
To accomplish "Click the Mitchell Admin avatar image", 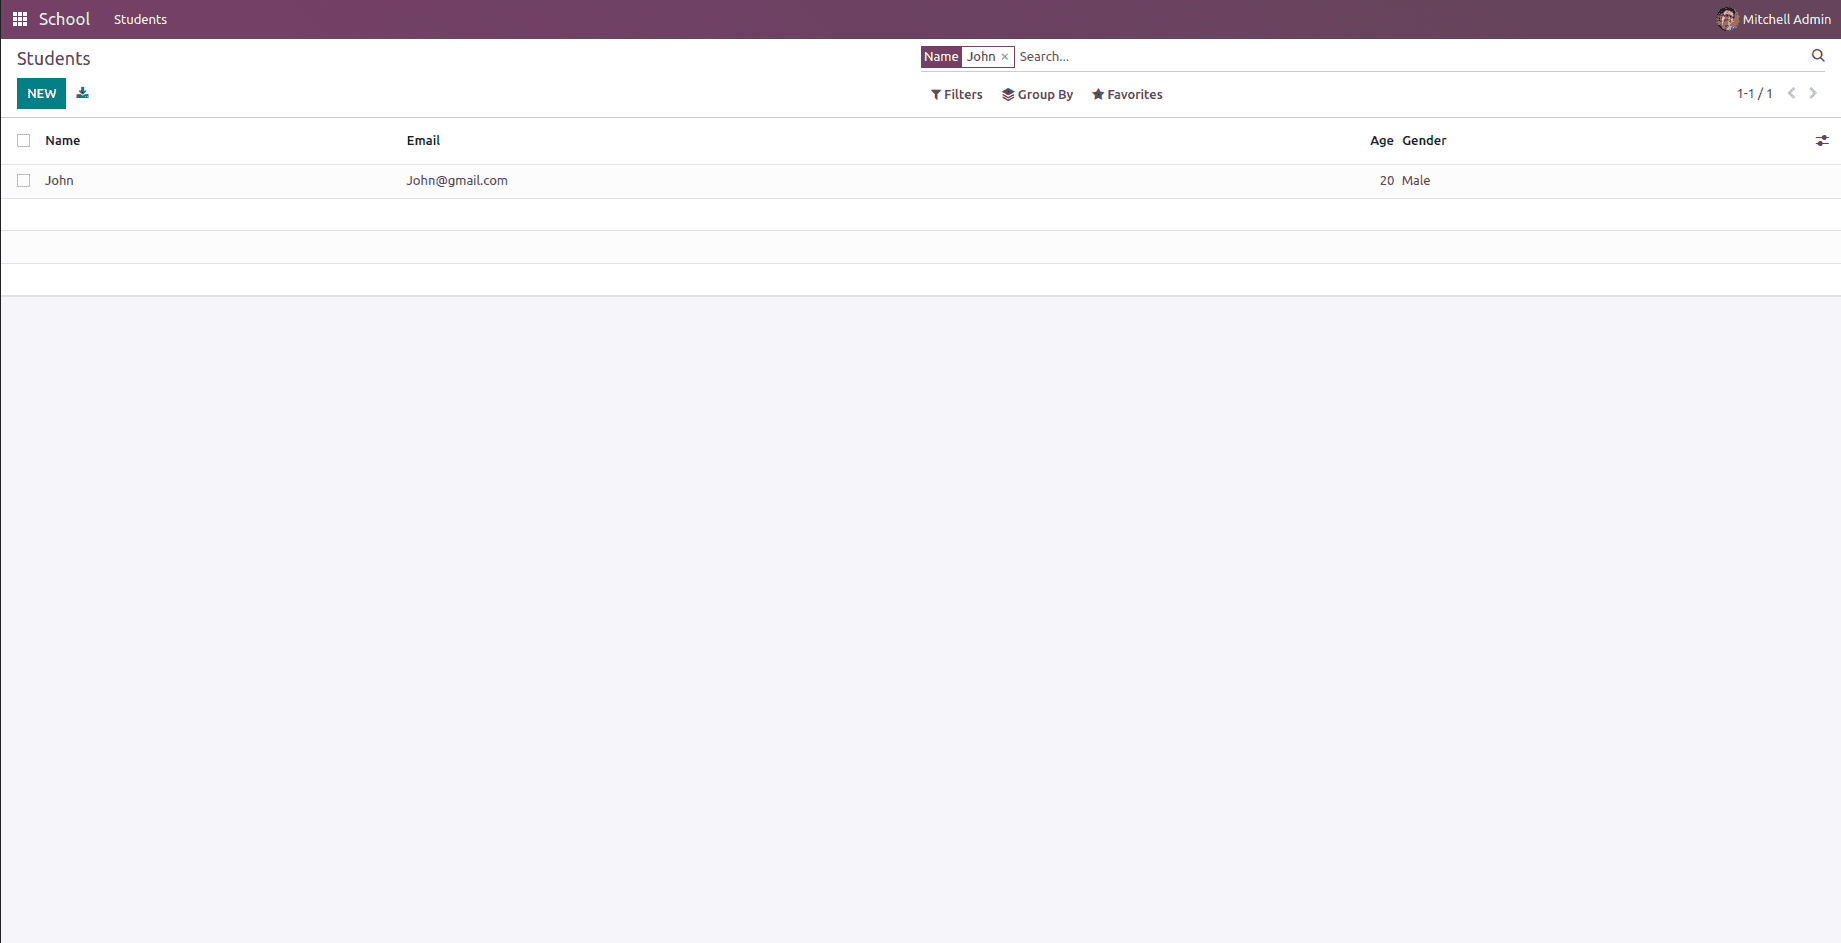I will [x=1727, y=19].
